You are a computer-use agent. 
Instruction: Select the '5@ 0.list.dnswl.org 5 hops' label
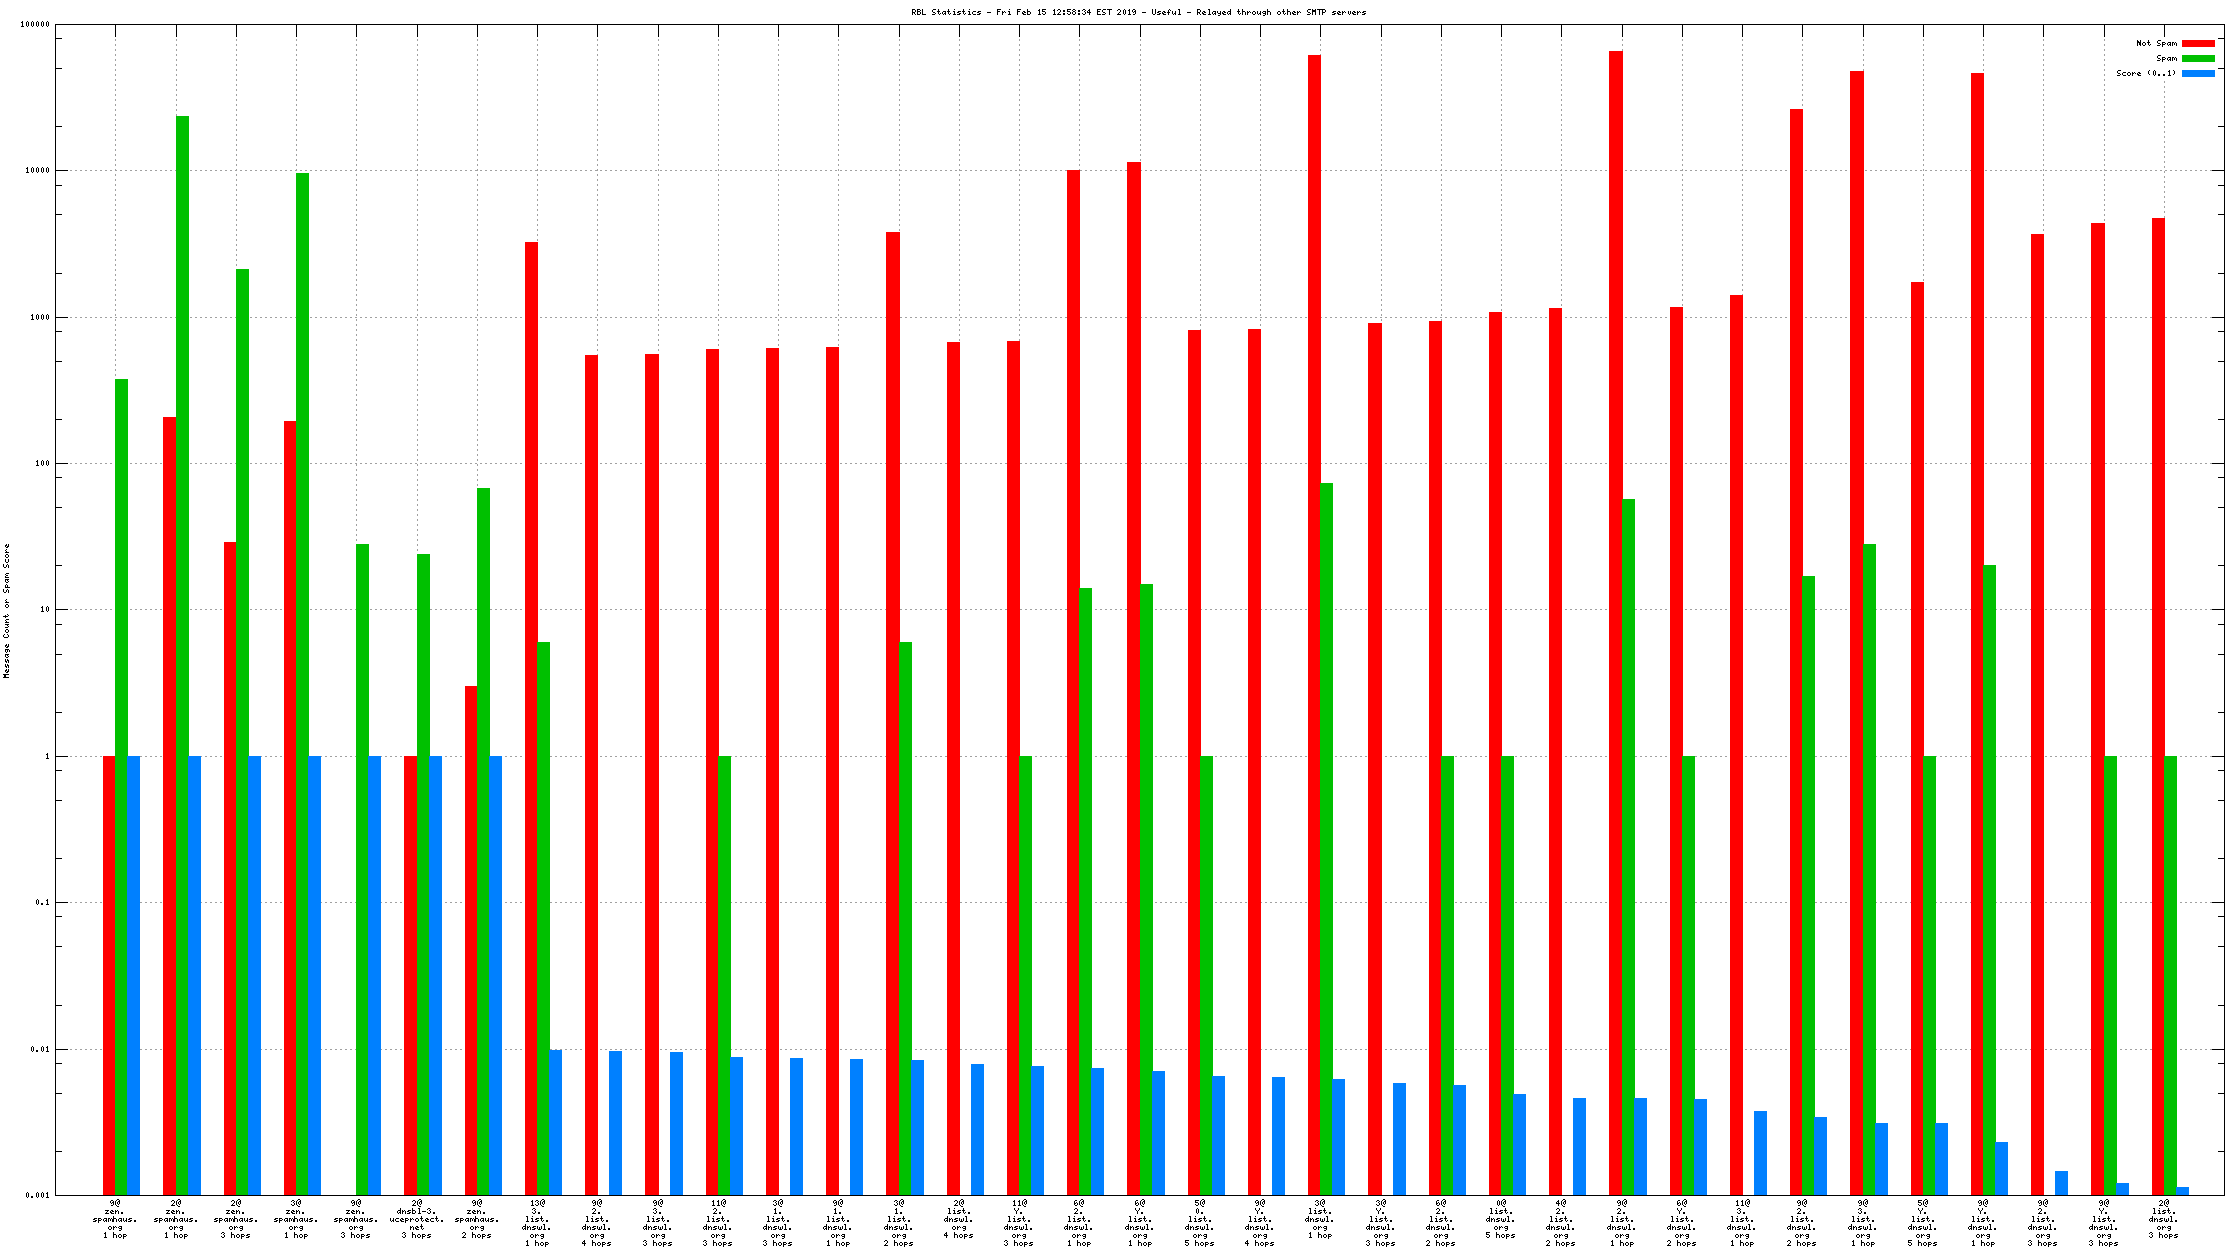tap(1200, 1223)
